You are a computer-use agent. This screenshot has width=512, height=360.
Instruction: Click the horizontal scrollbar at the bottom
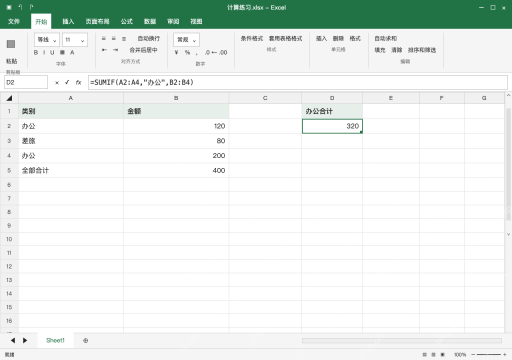click(x=402, y=340)
